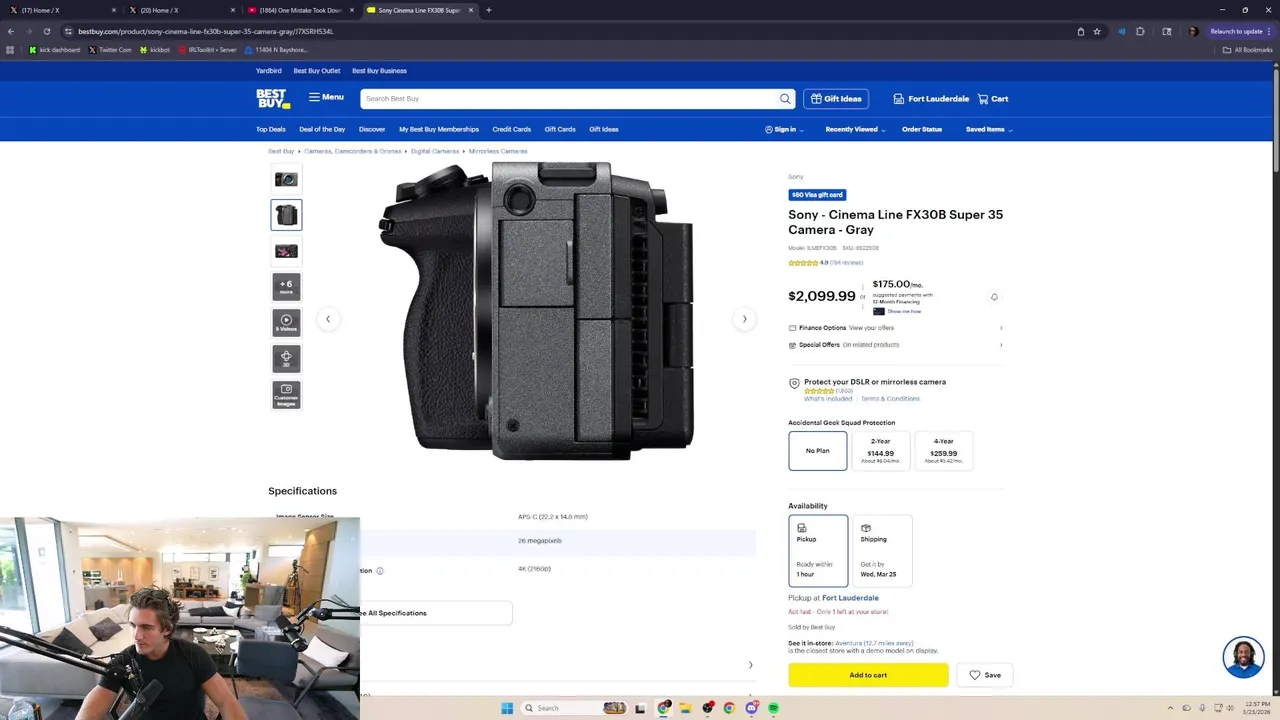Choose the Pickup availability option

coord(817,550)
